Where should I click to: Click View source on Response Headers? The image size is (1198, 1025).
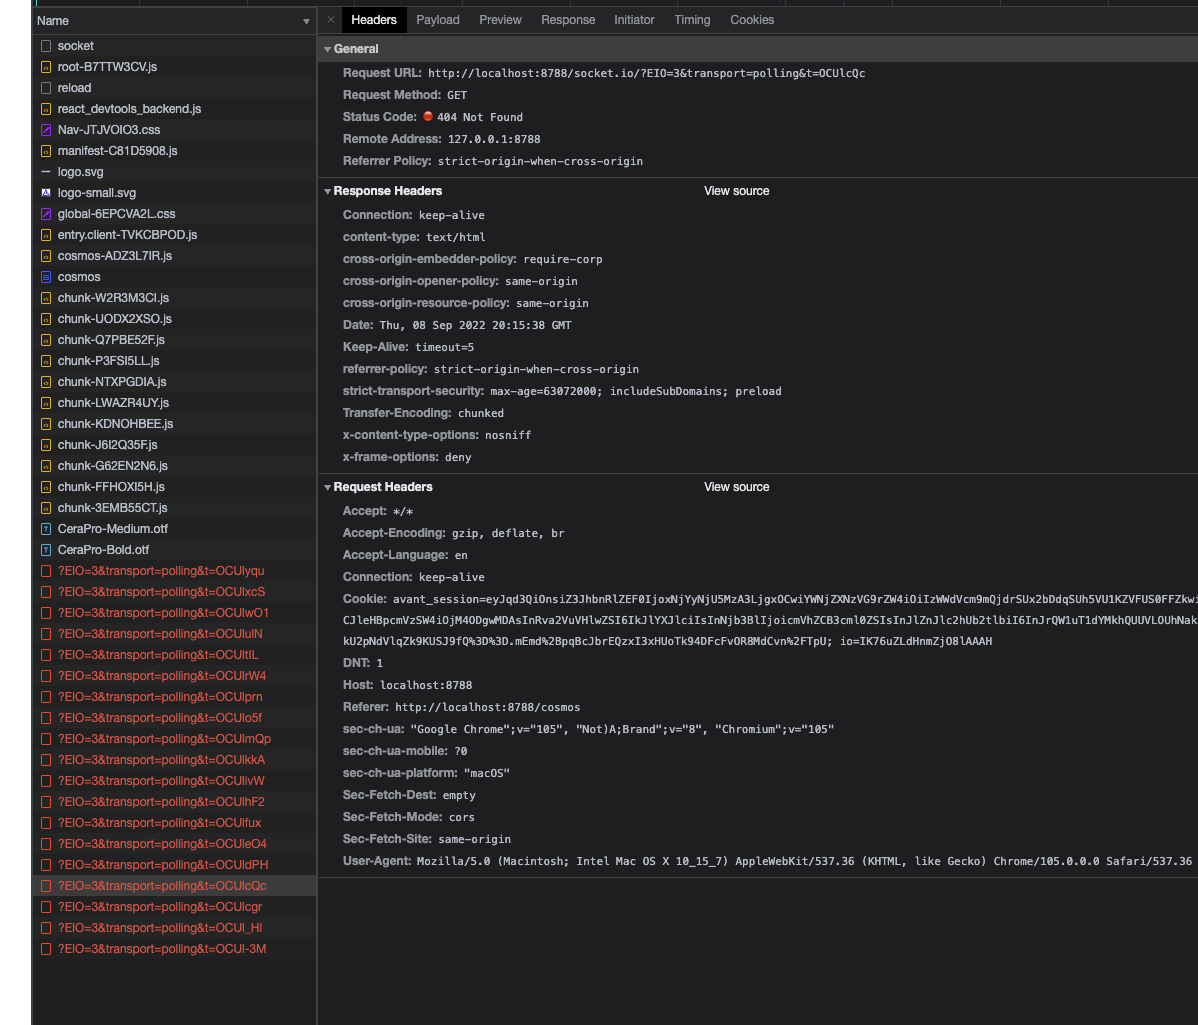(x=736, y=190)
